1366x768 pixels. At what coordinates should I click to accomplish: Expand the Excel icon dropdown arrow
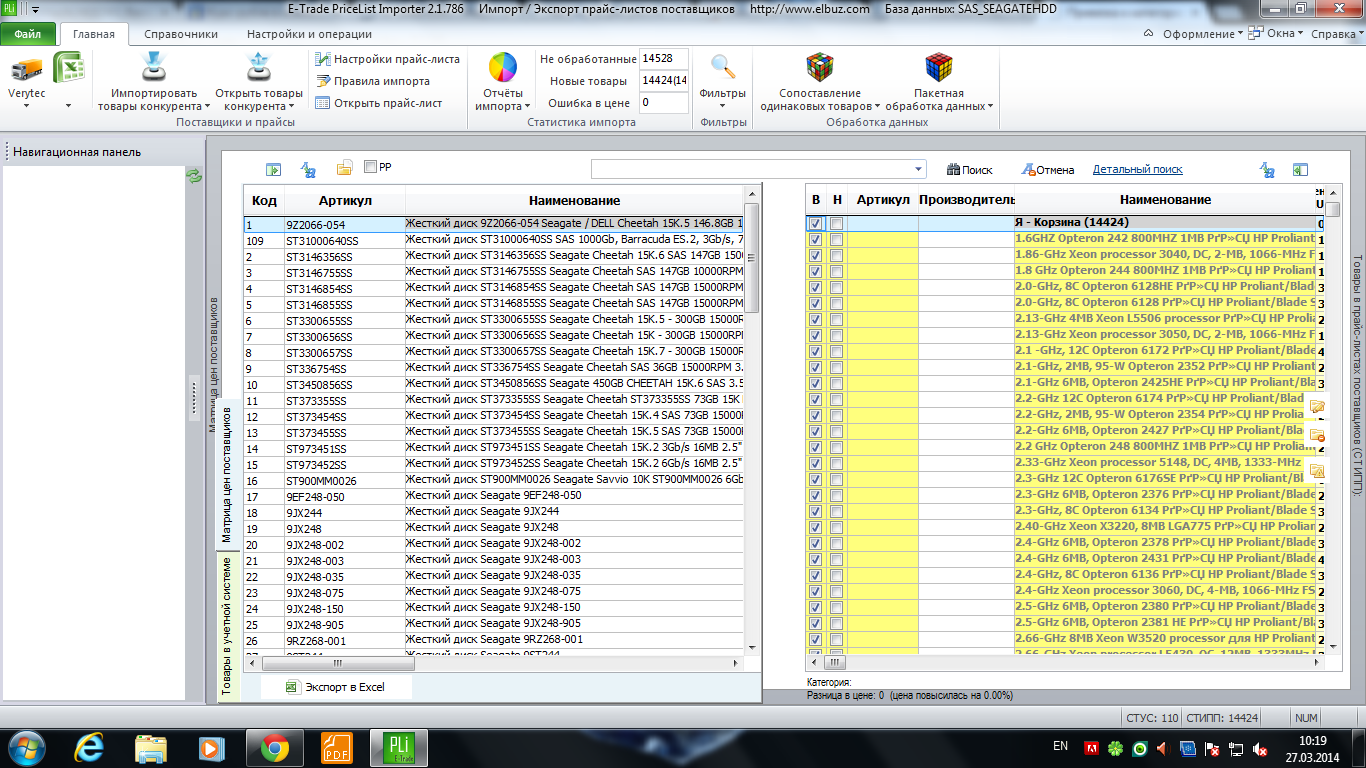(69, 105)
